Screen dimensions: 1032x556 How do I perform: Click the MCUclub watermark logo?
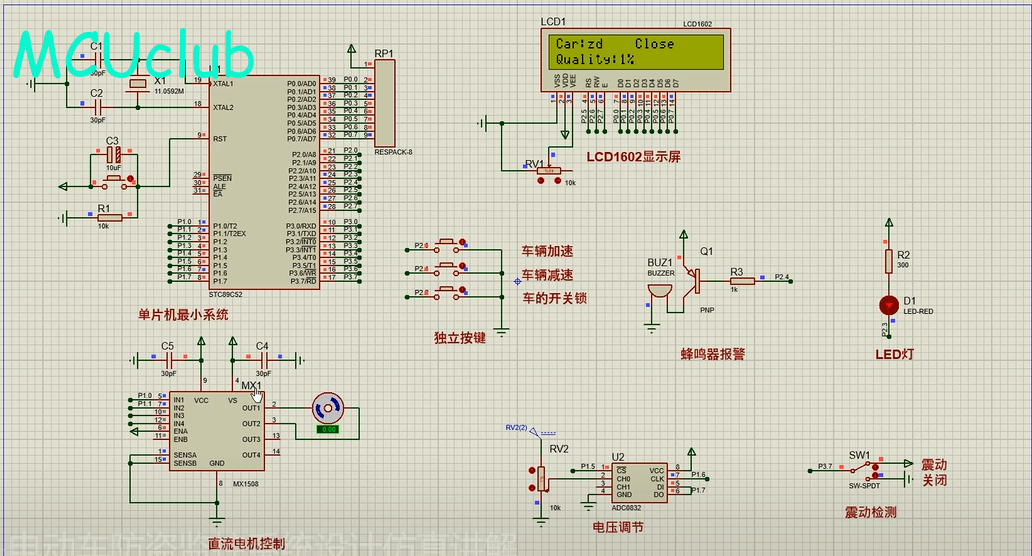tap(133, 57)
